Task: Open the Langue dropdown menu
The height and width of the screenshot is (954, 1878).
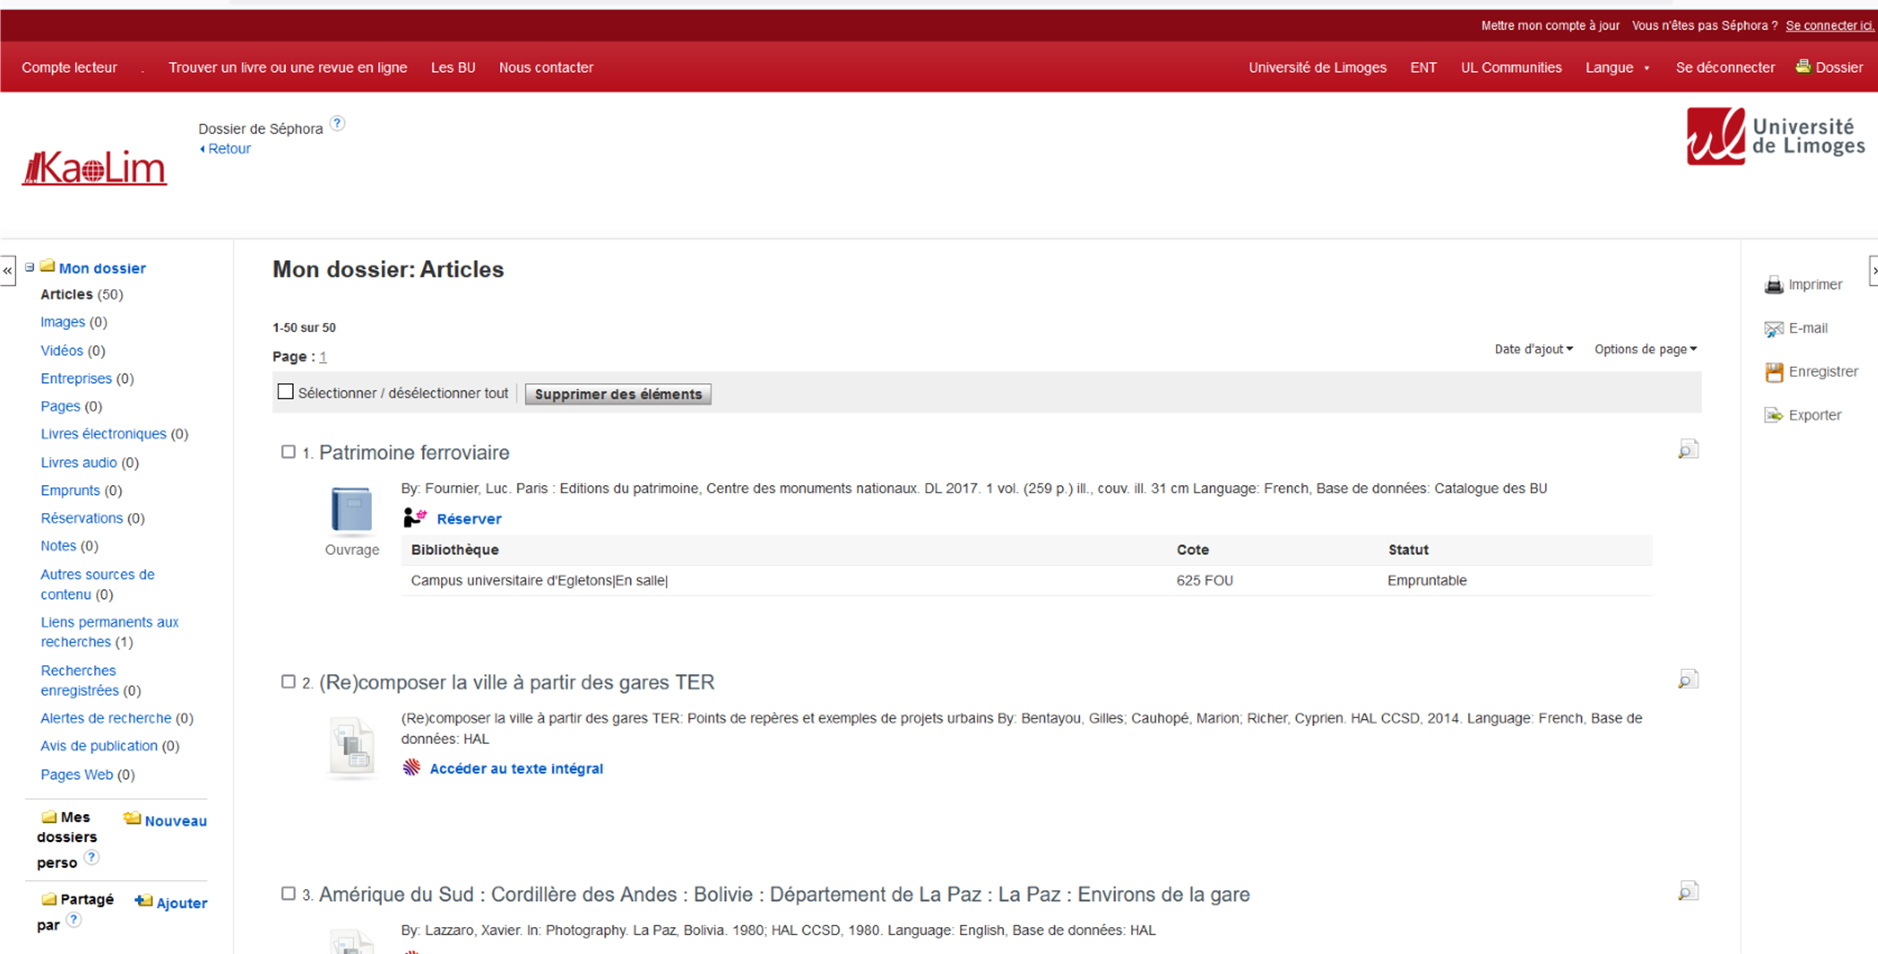Action: coord(1616,68)
